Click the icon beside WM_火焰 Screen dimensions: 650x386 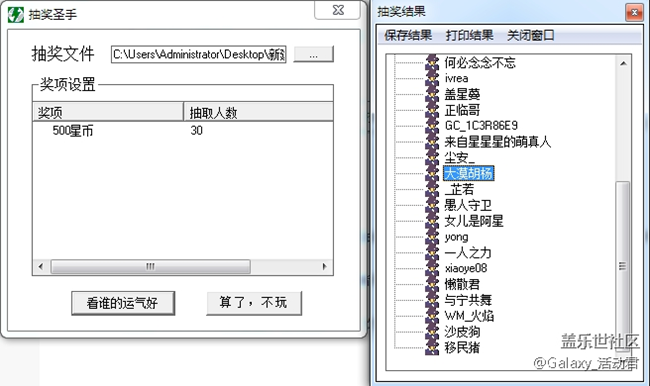[x=432, y=316]
